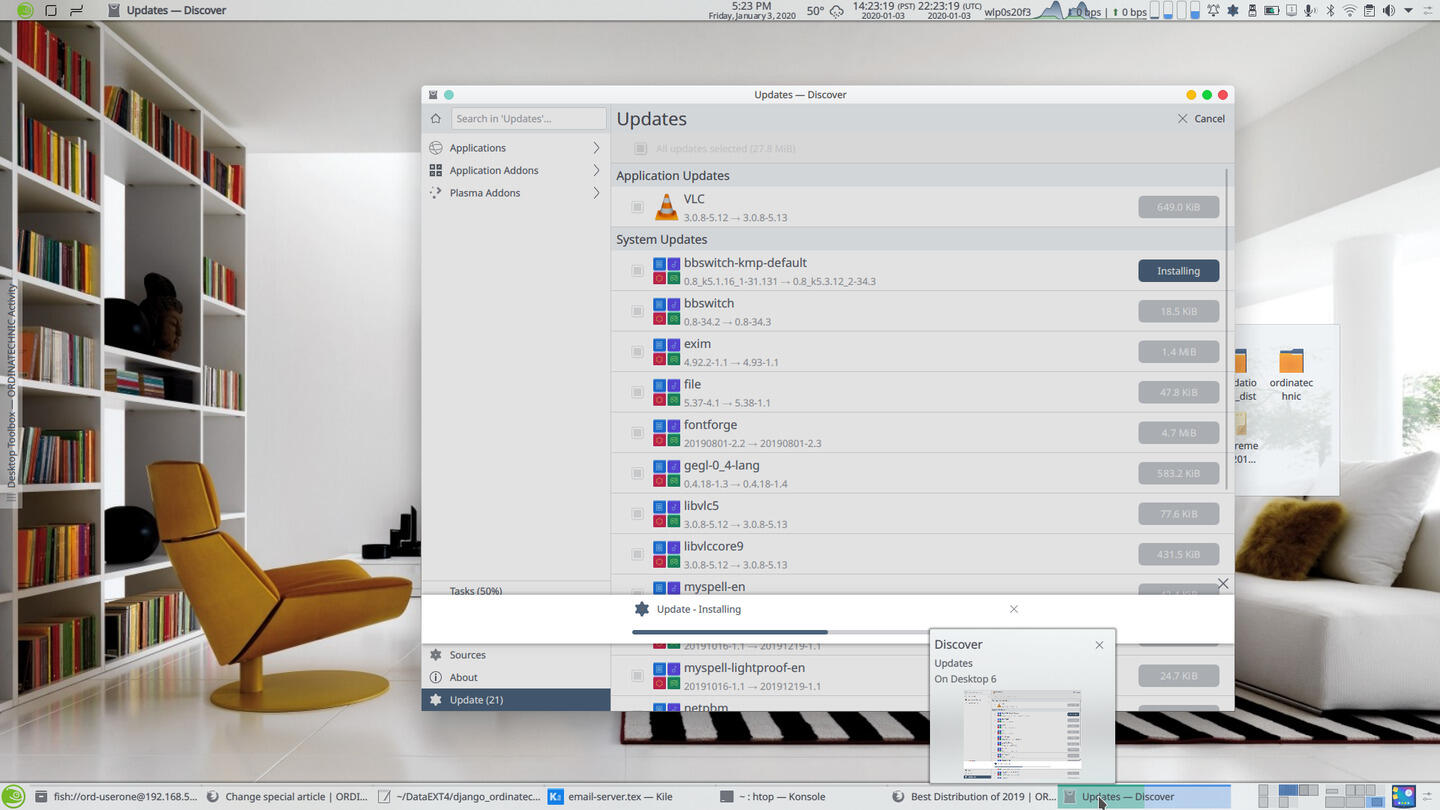Image resolution: width=1440 pixels, height=810 pixels.
Task: Click the battery tray icon
Action: pyautogui.click(x=1272, y=11)
